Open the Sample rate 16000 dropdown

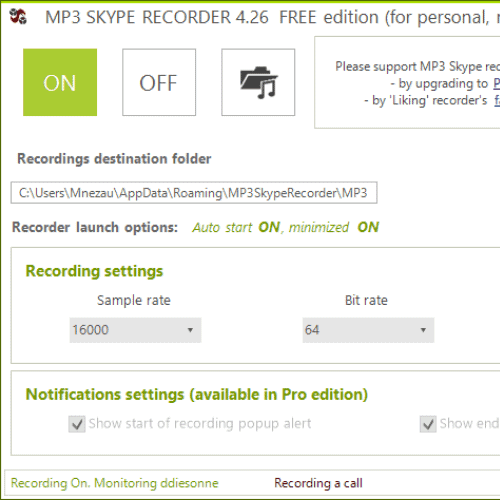click(135, 330)
